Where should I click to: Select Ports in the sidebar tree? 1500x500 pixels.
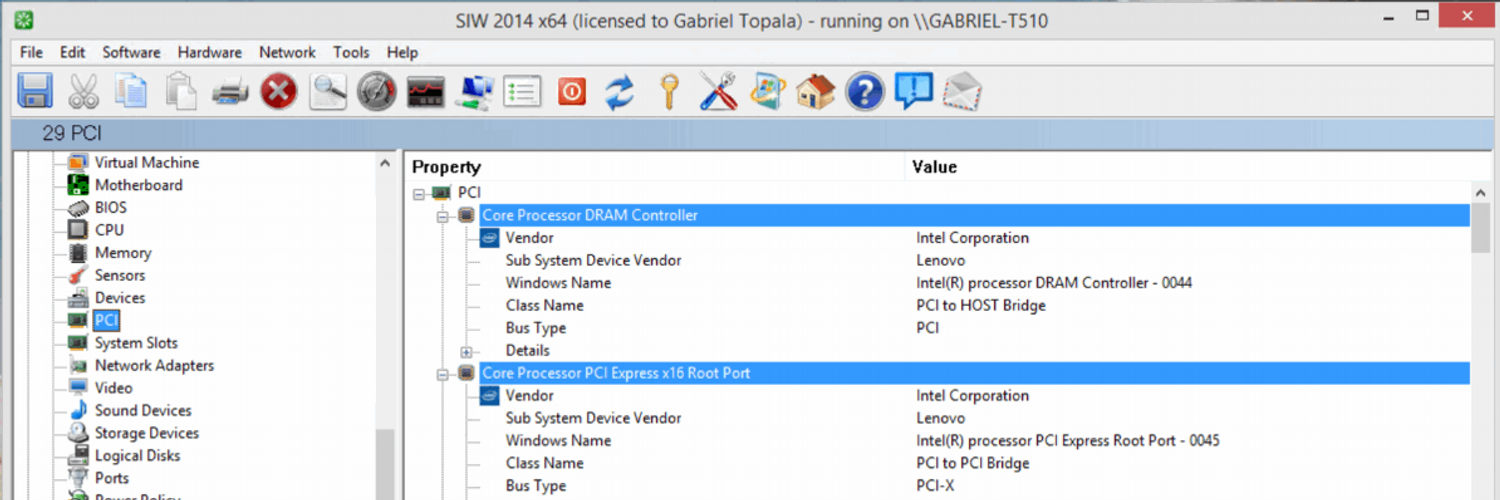pyautogui.click(x=112, y=478)
